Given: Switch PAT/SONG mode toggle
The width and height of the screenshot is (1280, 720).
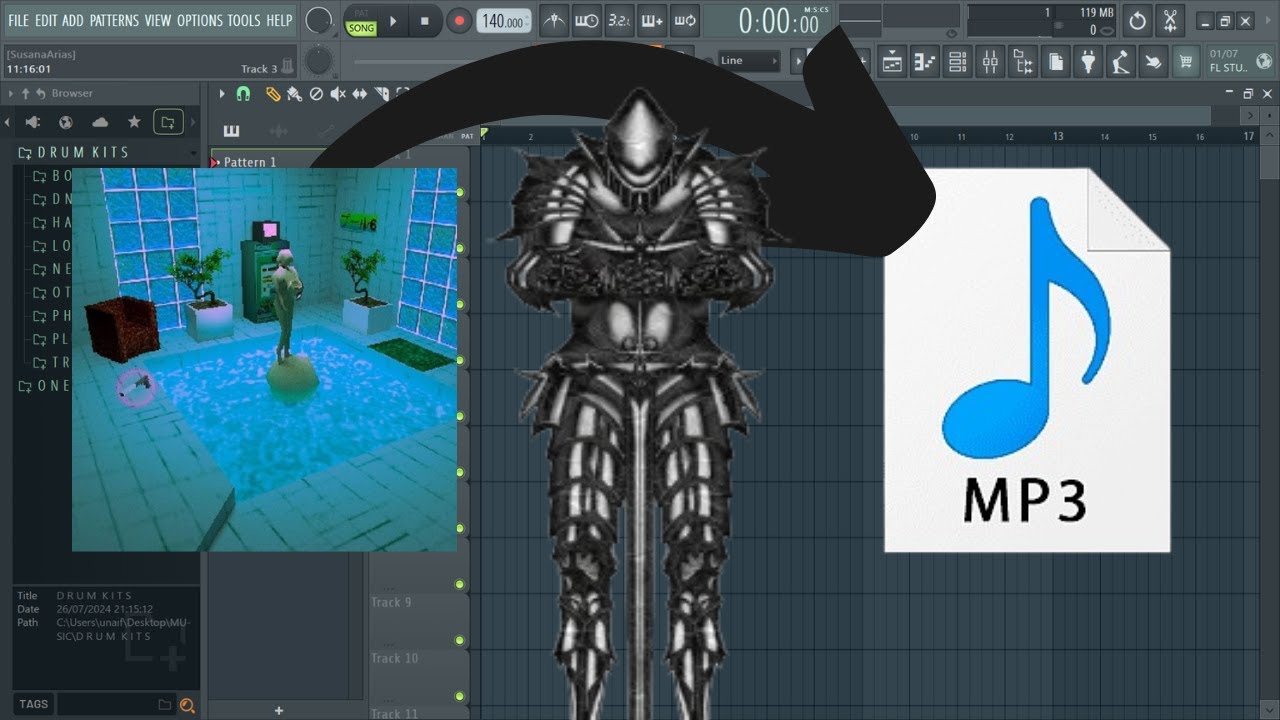Looking at the screenshot, I should [361, 21].
